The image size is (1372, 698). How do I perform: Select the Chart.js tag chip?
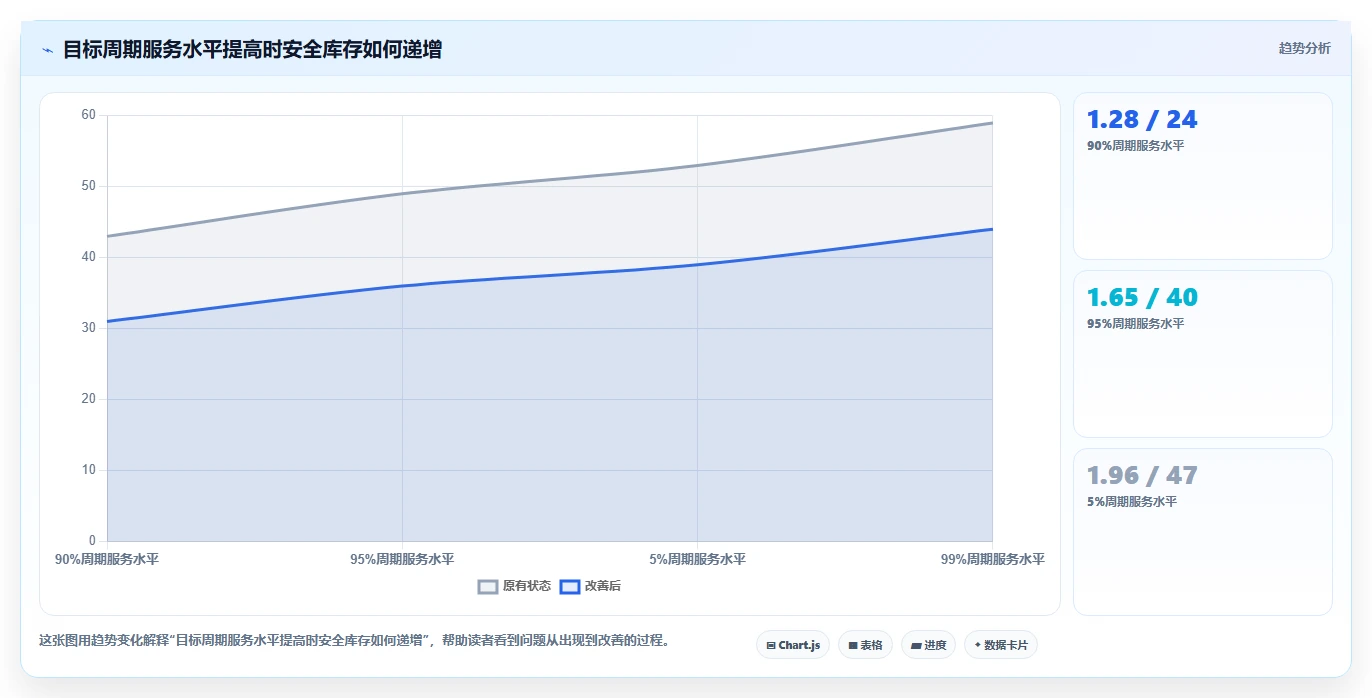point(793,645)
